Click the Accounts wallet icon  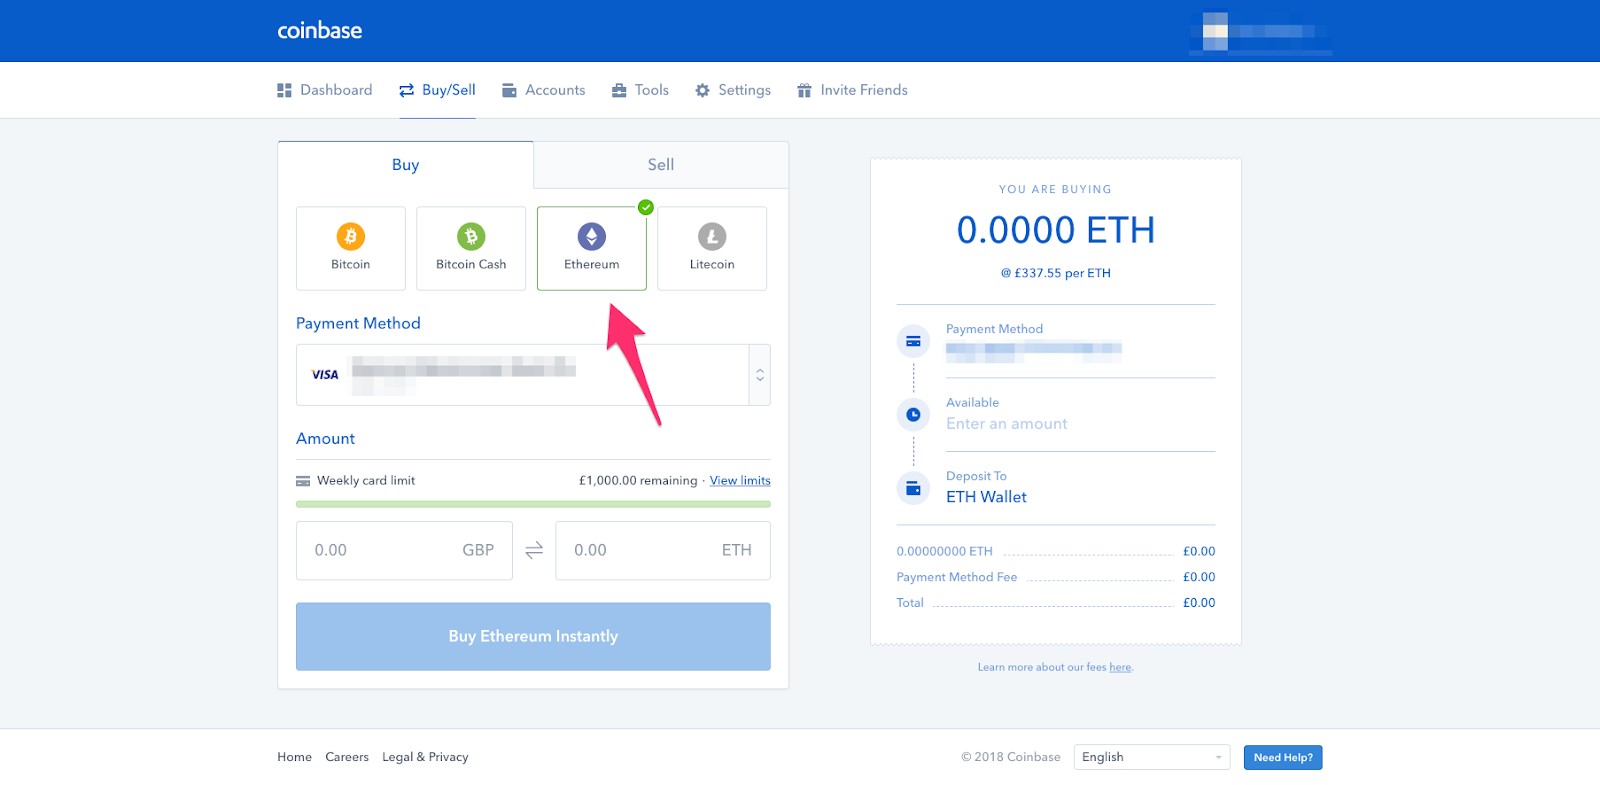point(509,90)
